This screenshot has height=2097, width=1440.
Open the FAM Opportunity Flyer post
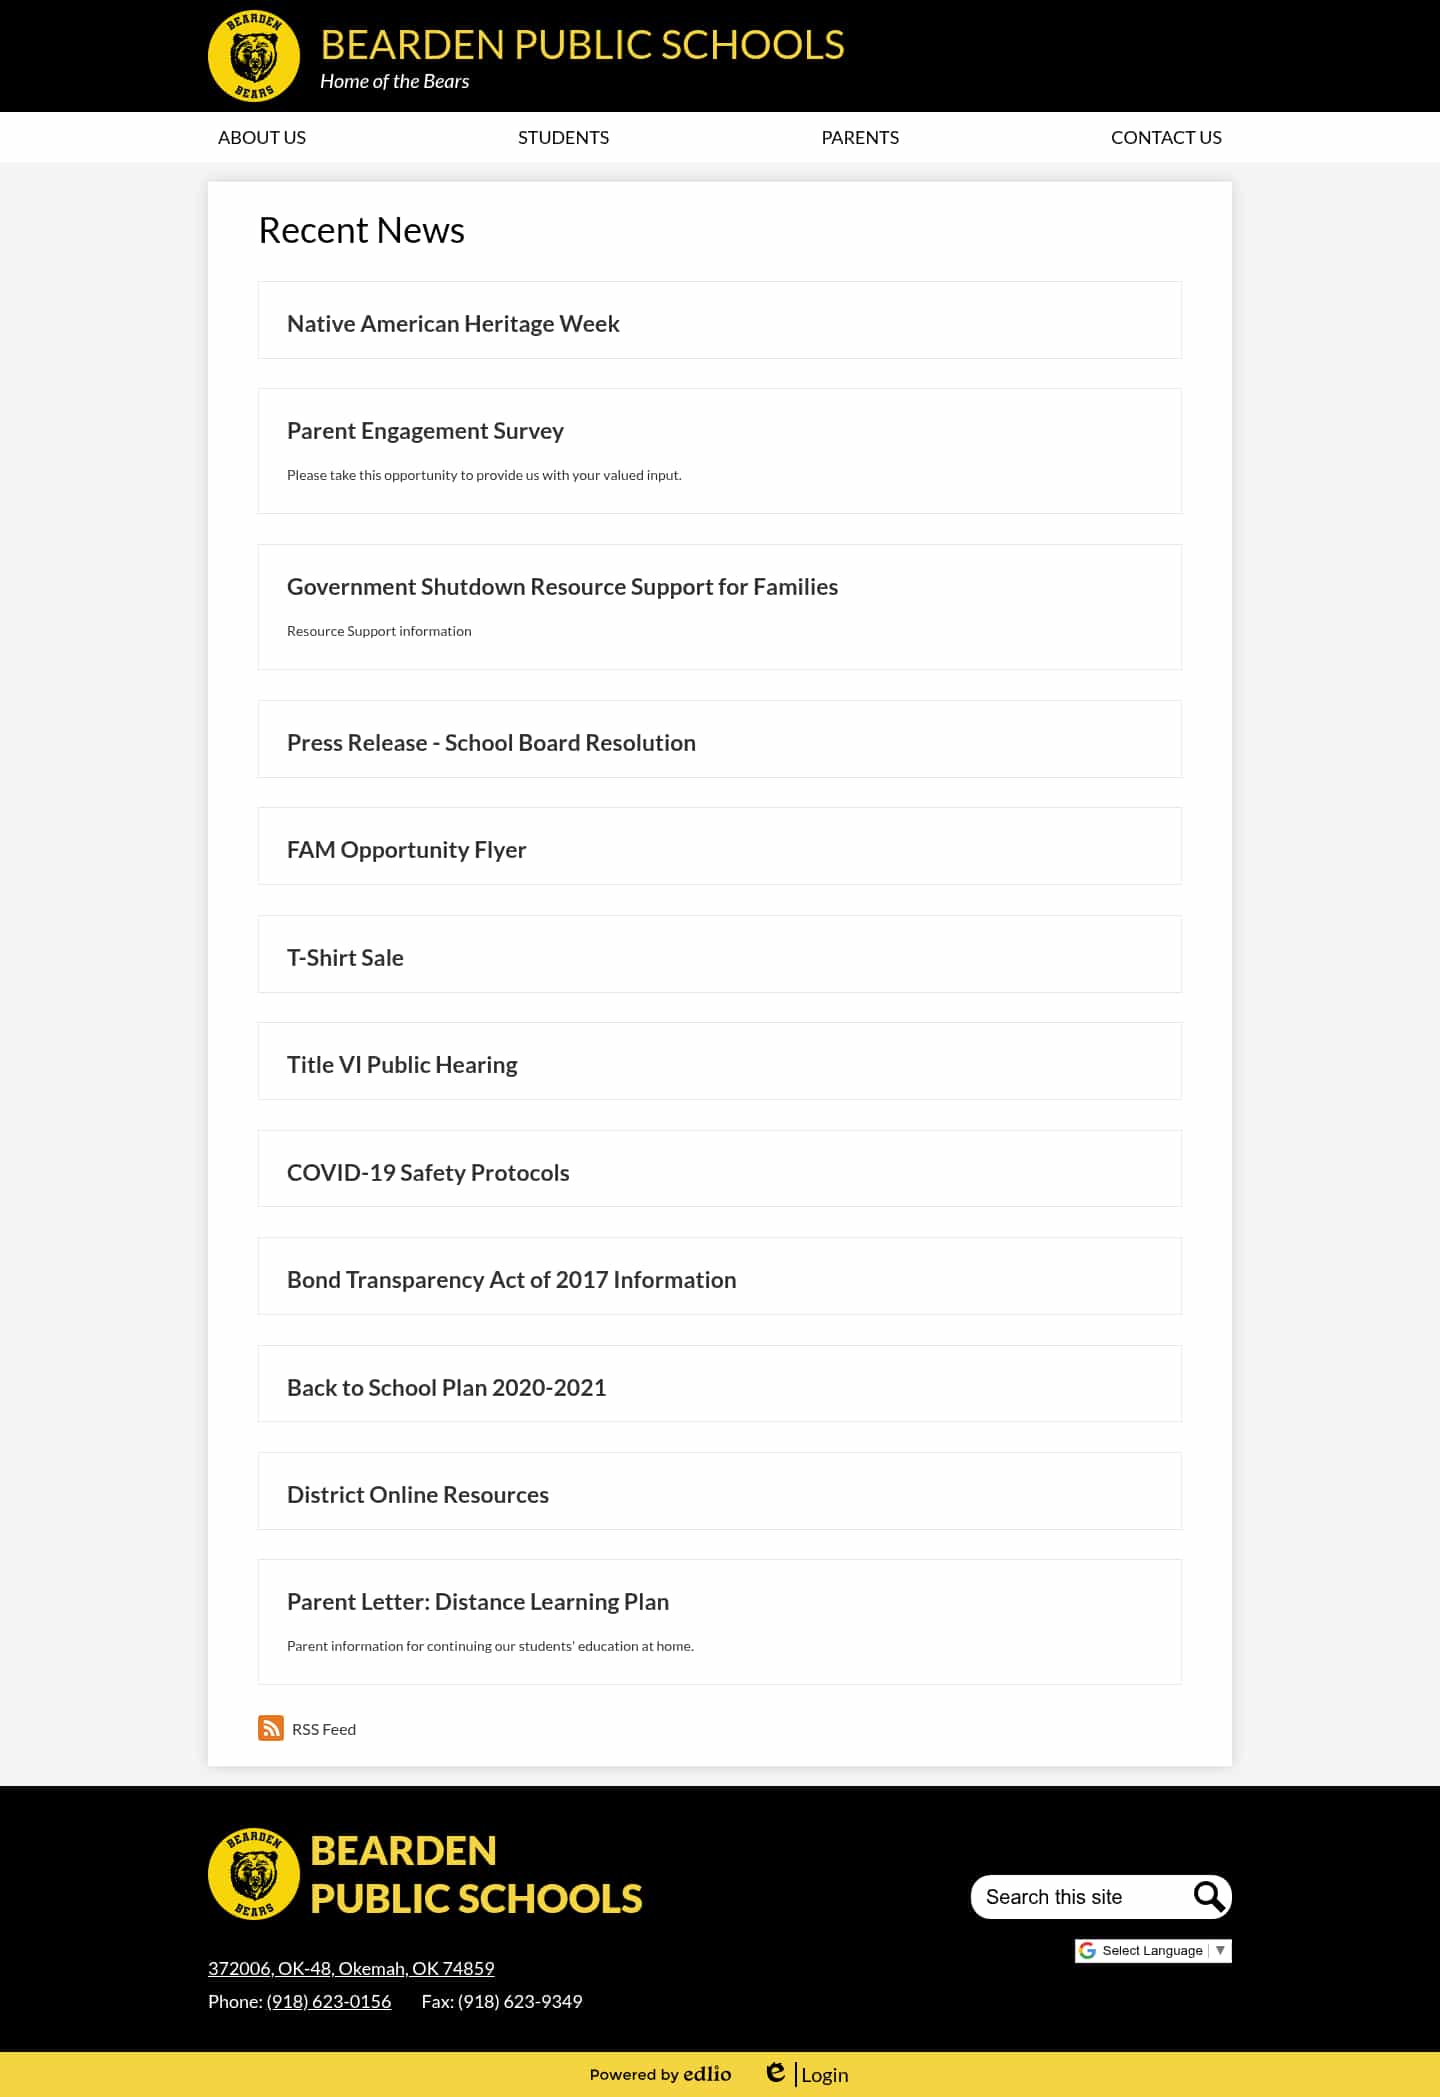[406, 850]
